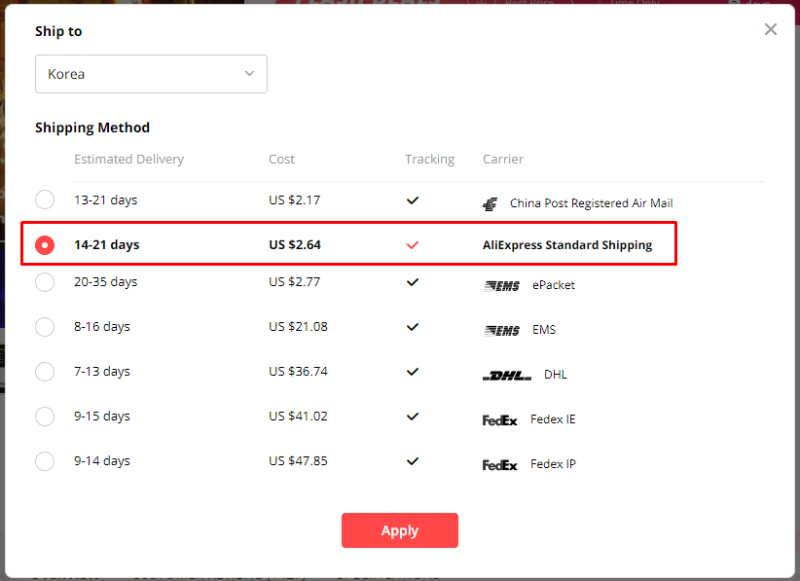Click the FedEx logo beside Fedex IE
Viewport: 800px width, 581px height.
pos(500,420)
